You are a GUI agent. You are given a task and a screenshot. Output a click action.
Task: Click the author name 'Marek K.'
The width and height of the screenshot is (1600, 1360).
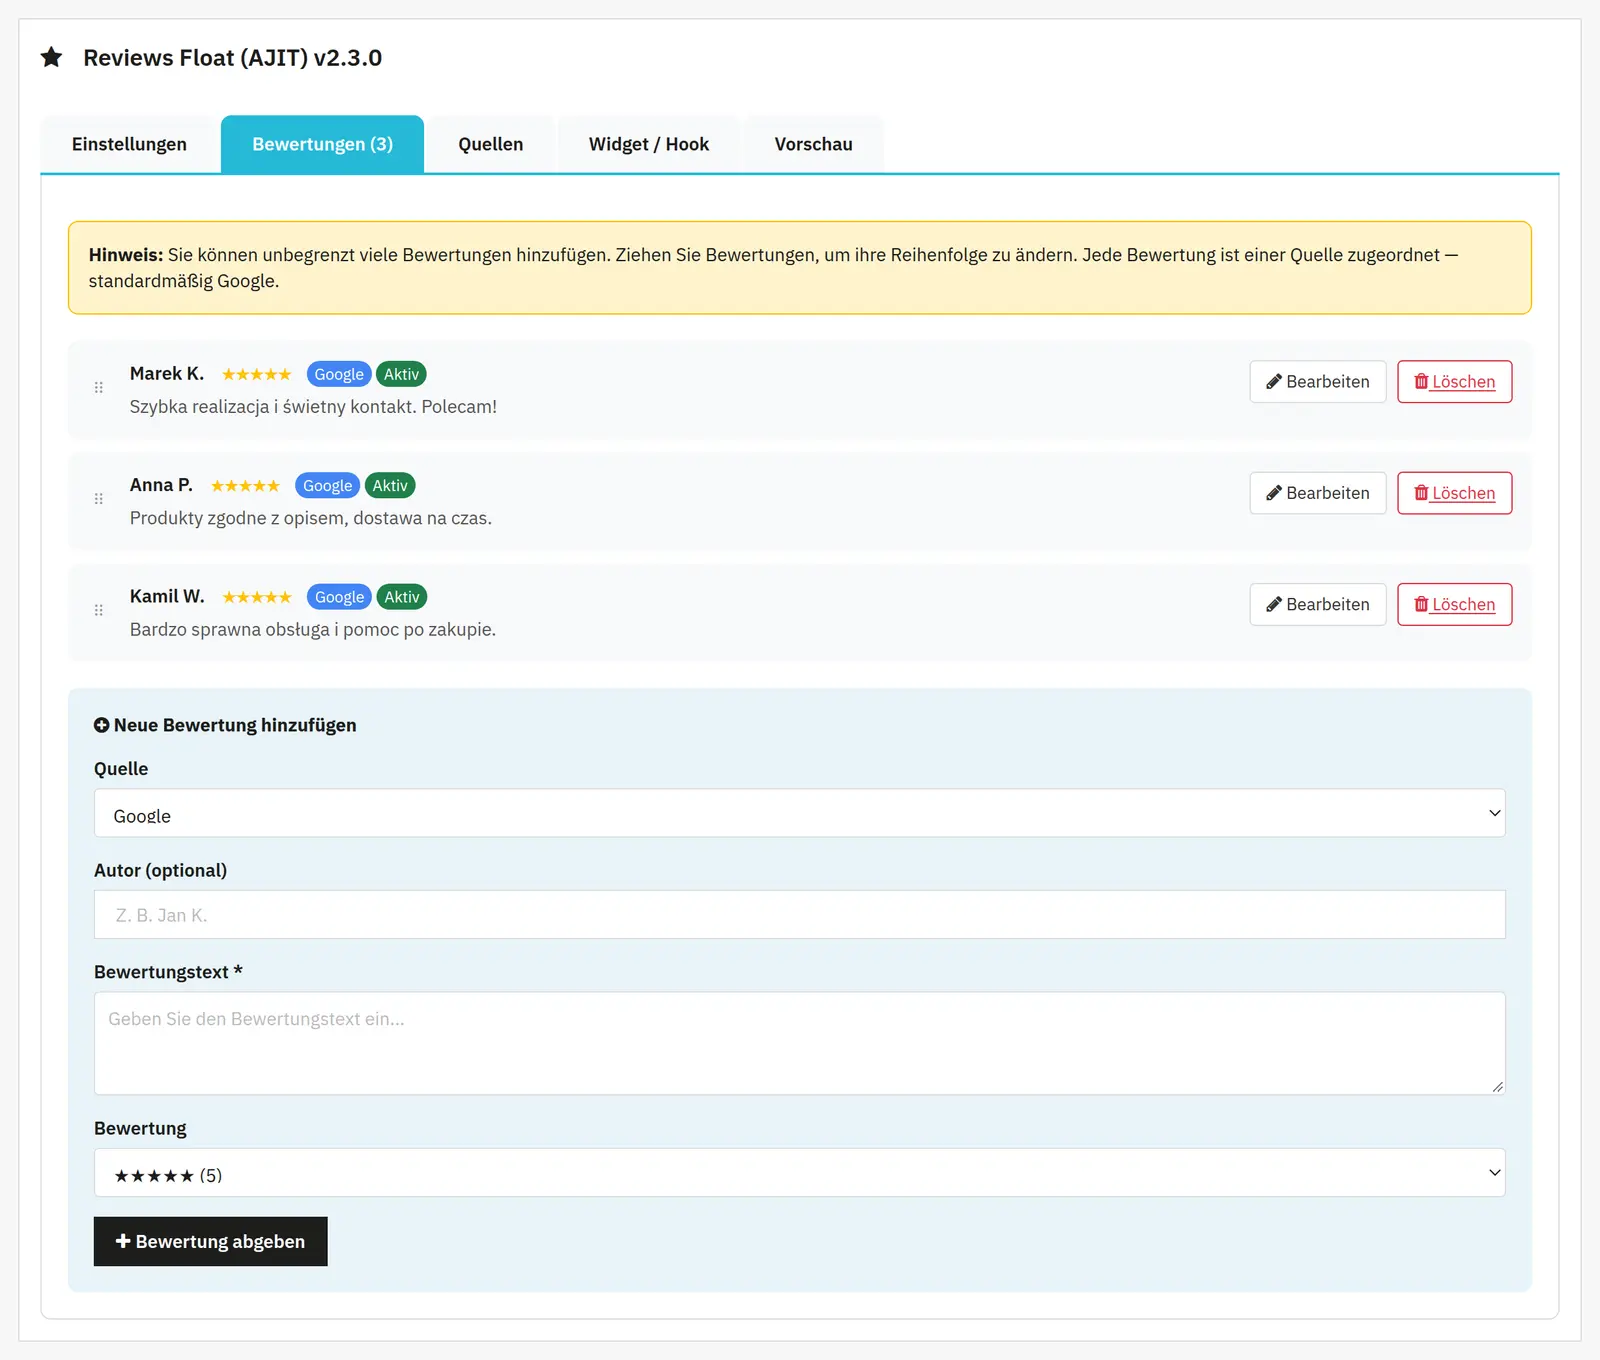pos(167,373)
